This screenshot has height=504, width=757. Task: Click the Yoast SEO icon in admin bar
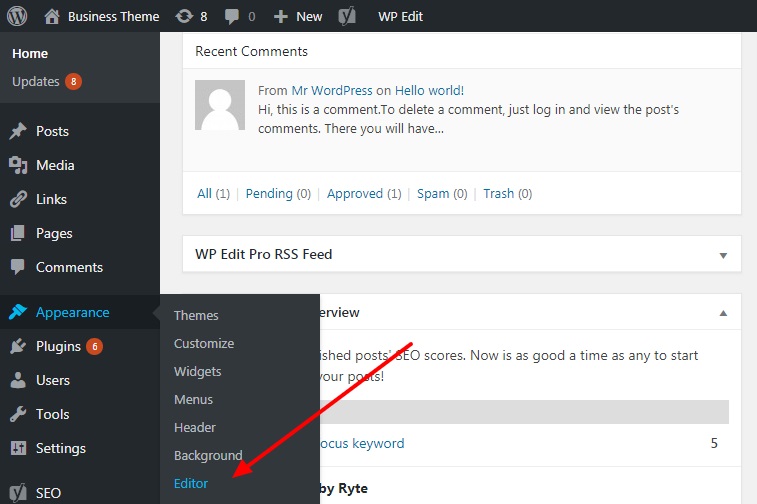[x=348, y=16]
